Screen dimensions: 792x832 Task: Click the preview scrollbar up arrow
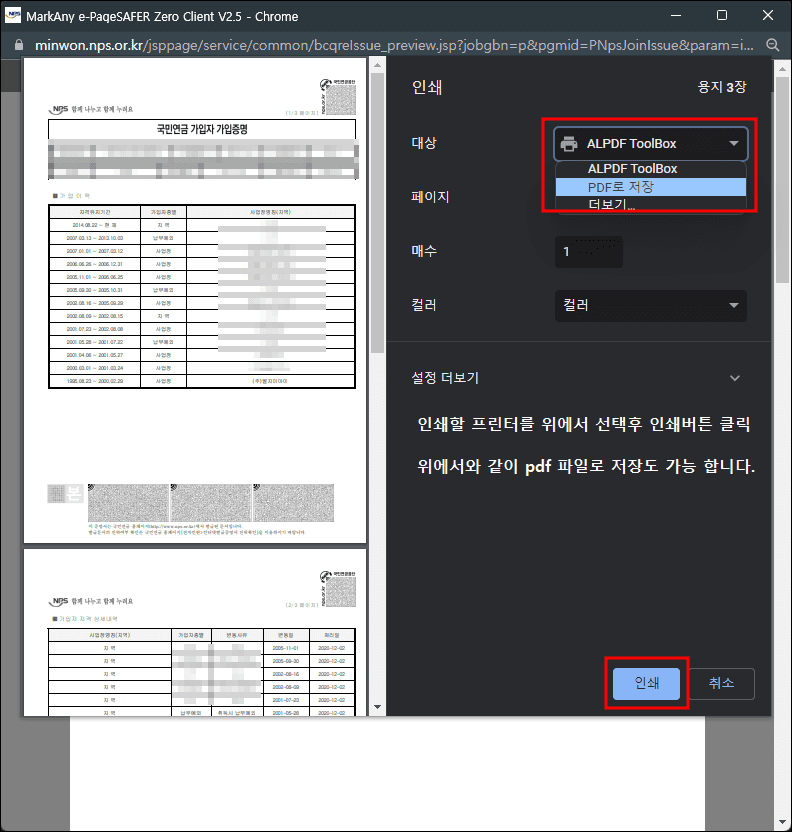point(377,65)
